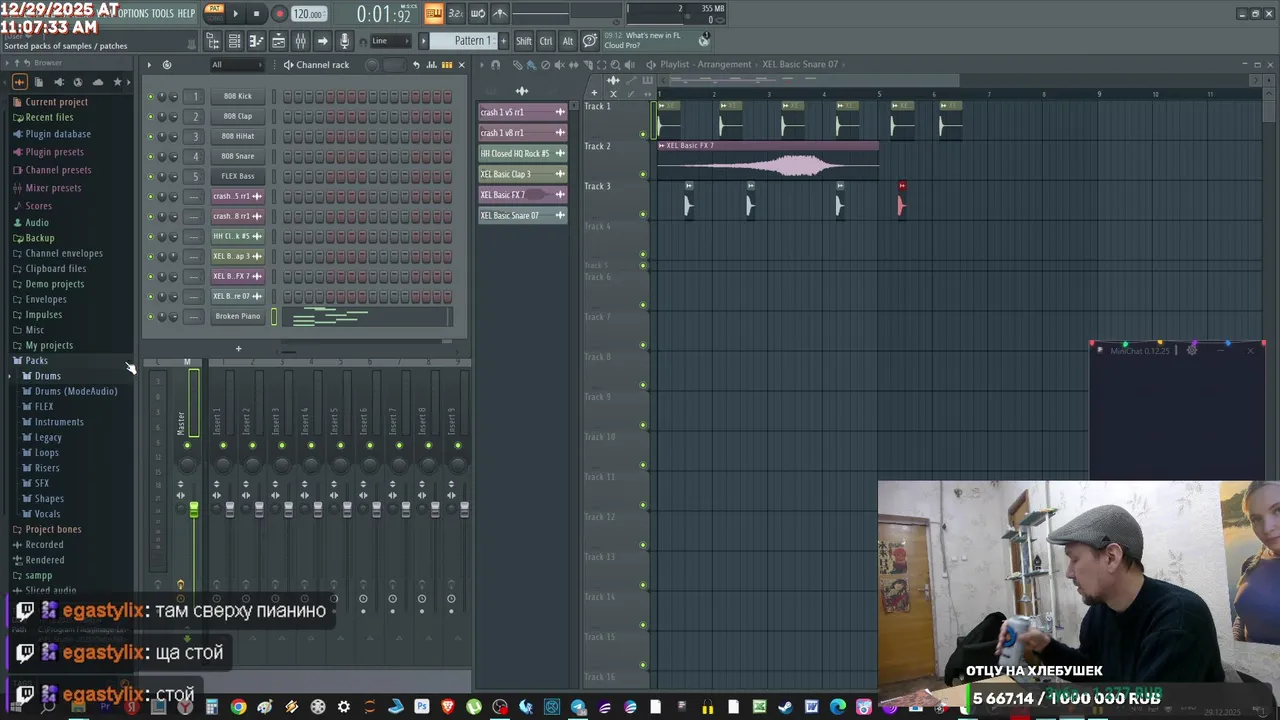Toggle mute LED on FLEX Bass channel
The height and width of the screenshot is (720, 1280).
click(151, 177)
